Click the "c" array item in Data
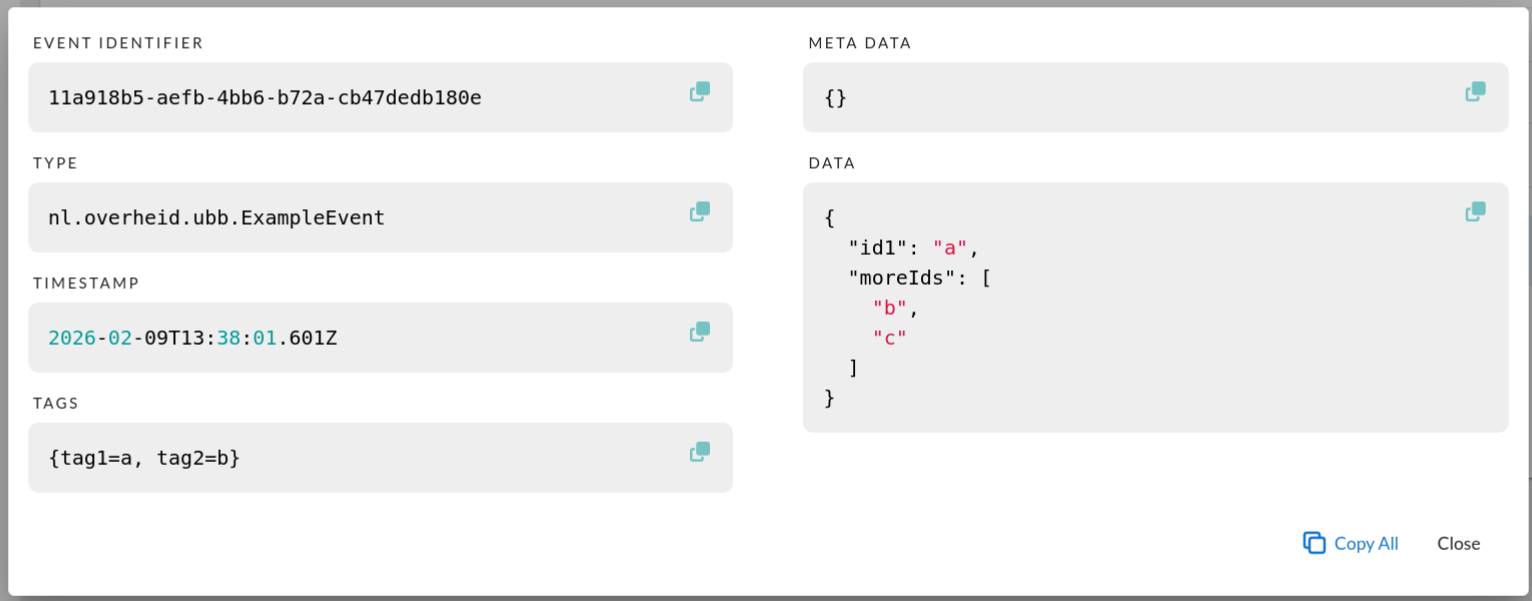 tap(889, 338)
